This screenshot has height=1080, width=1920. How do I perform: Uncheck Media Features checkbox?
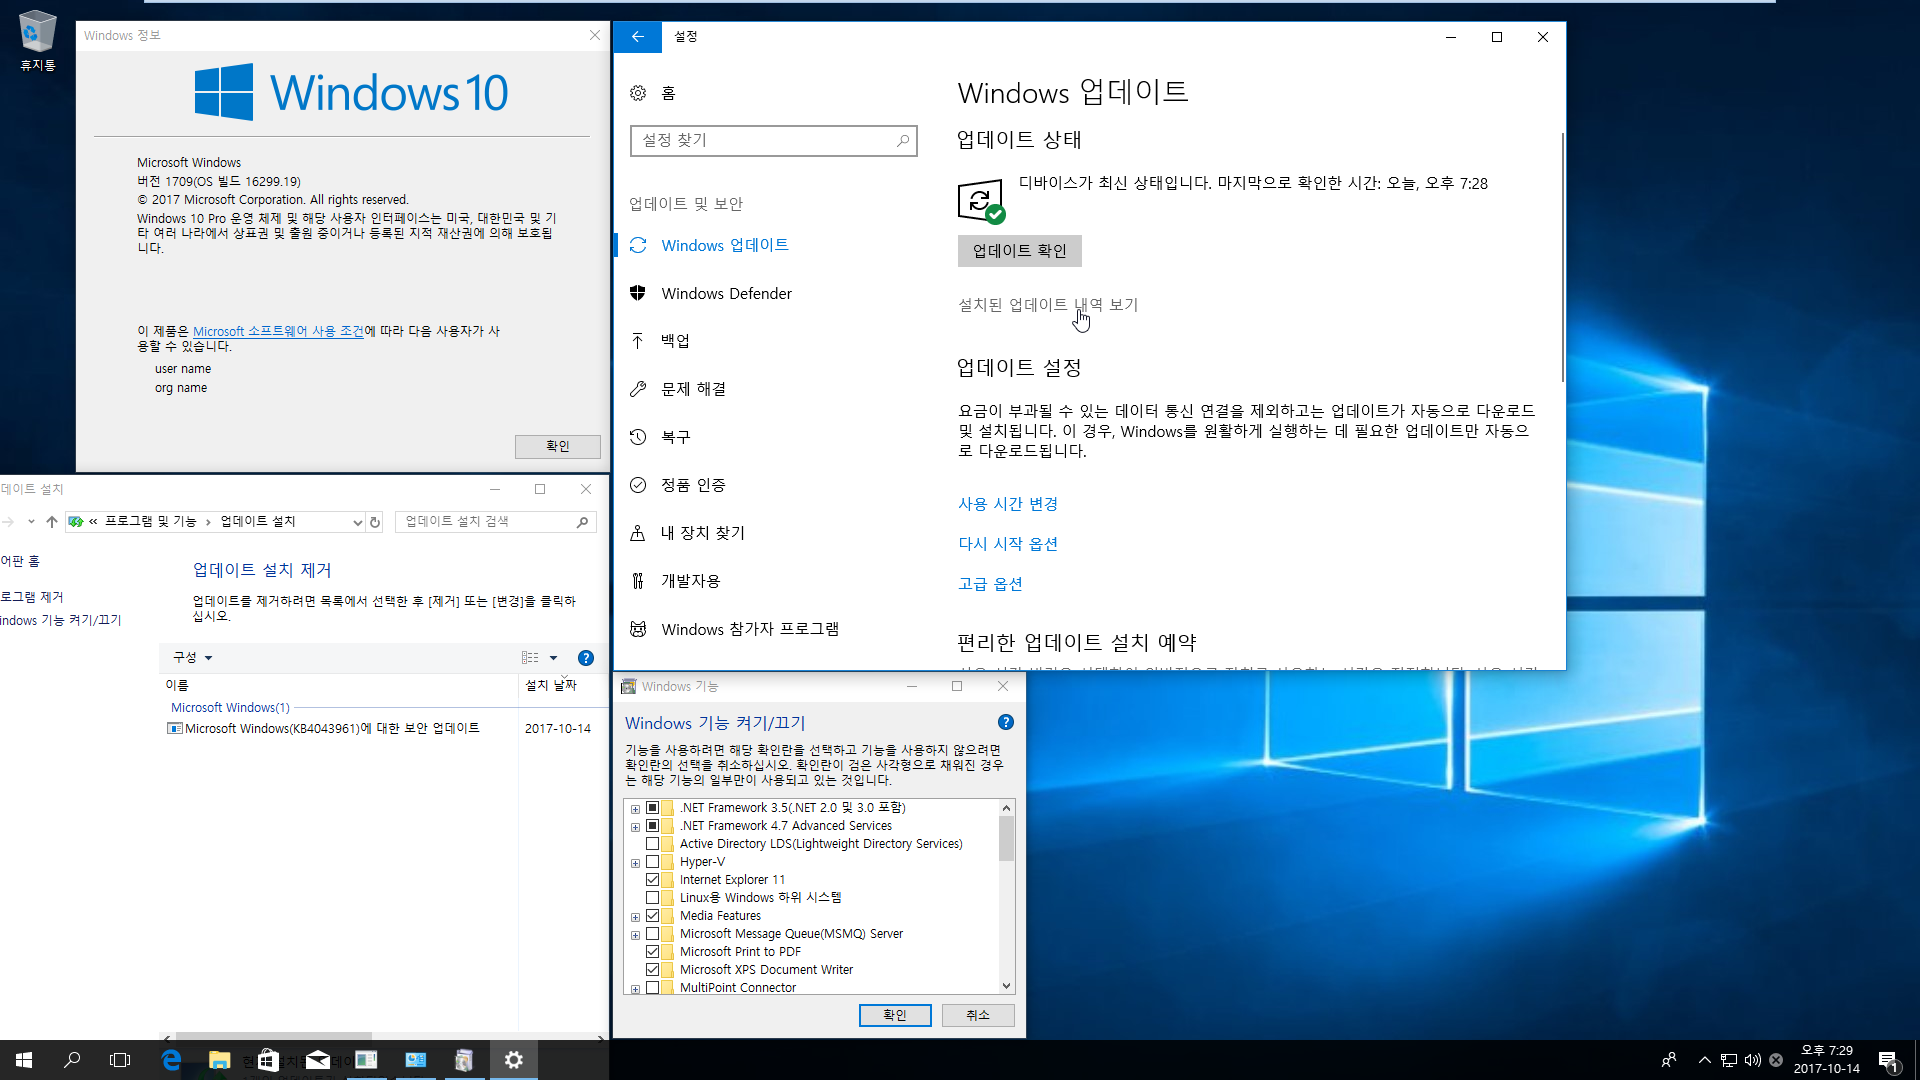[x=652, y=916]
